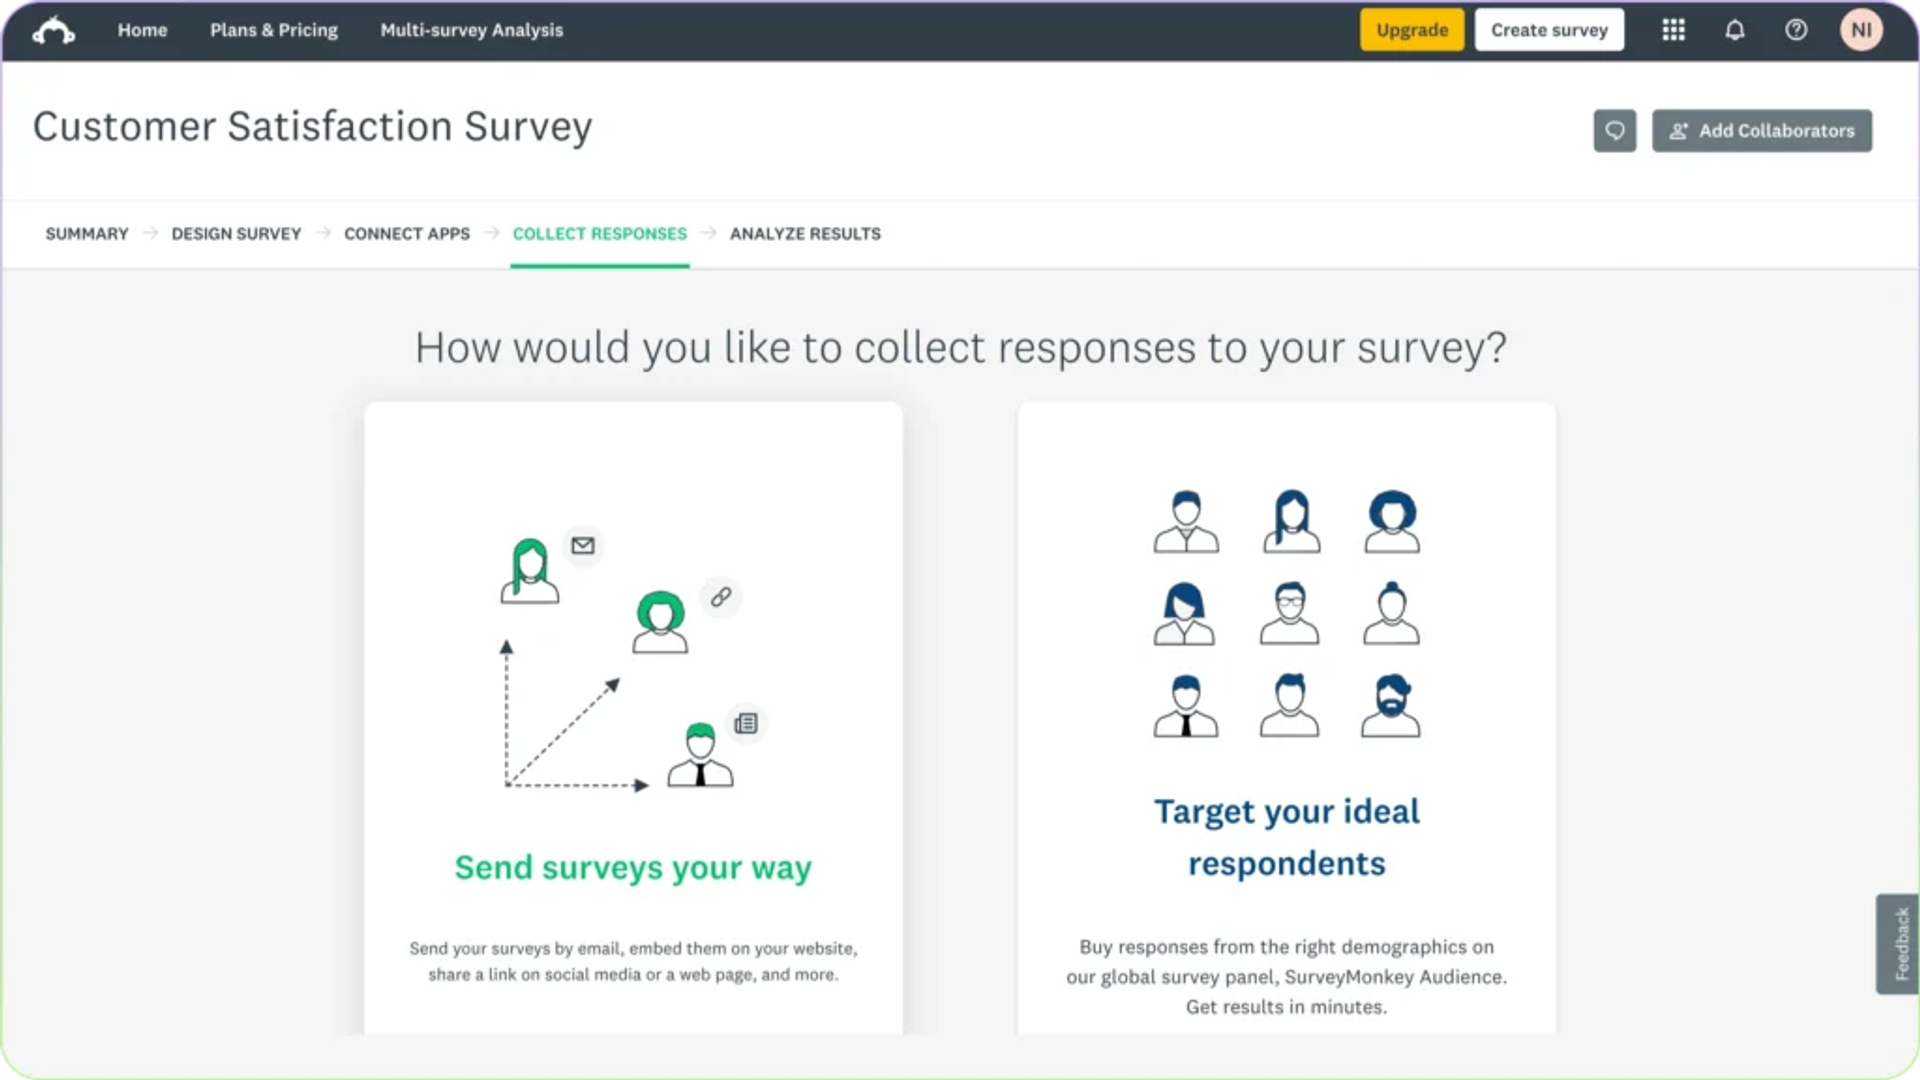Open the comments speech bubble icon

pyautogui.click(x=1614, y=131)
